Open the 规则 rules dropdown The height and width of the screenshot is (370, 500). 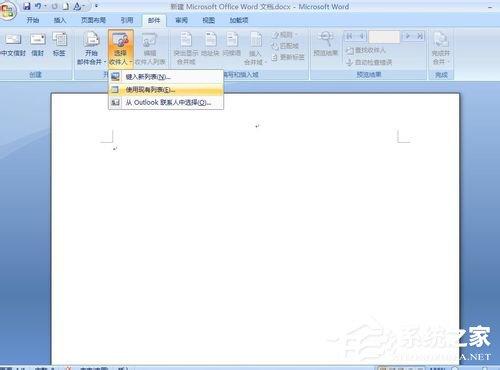[x=284, y=35]
